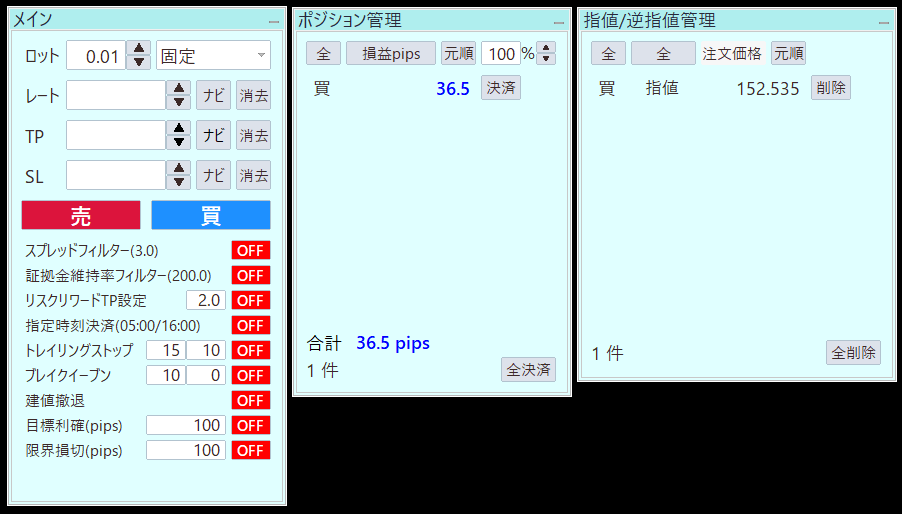Screen dimensions: 902x514
Task: Turn on the 建値撤退 toggle
Action: pos(250,400)
